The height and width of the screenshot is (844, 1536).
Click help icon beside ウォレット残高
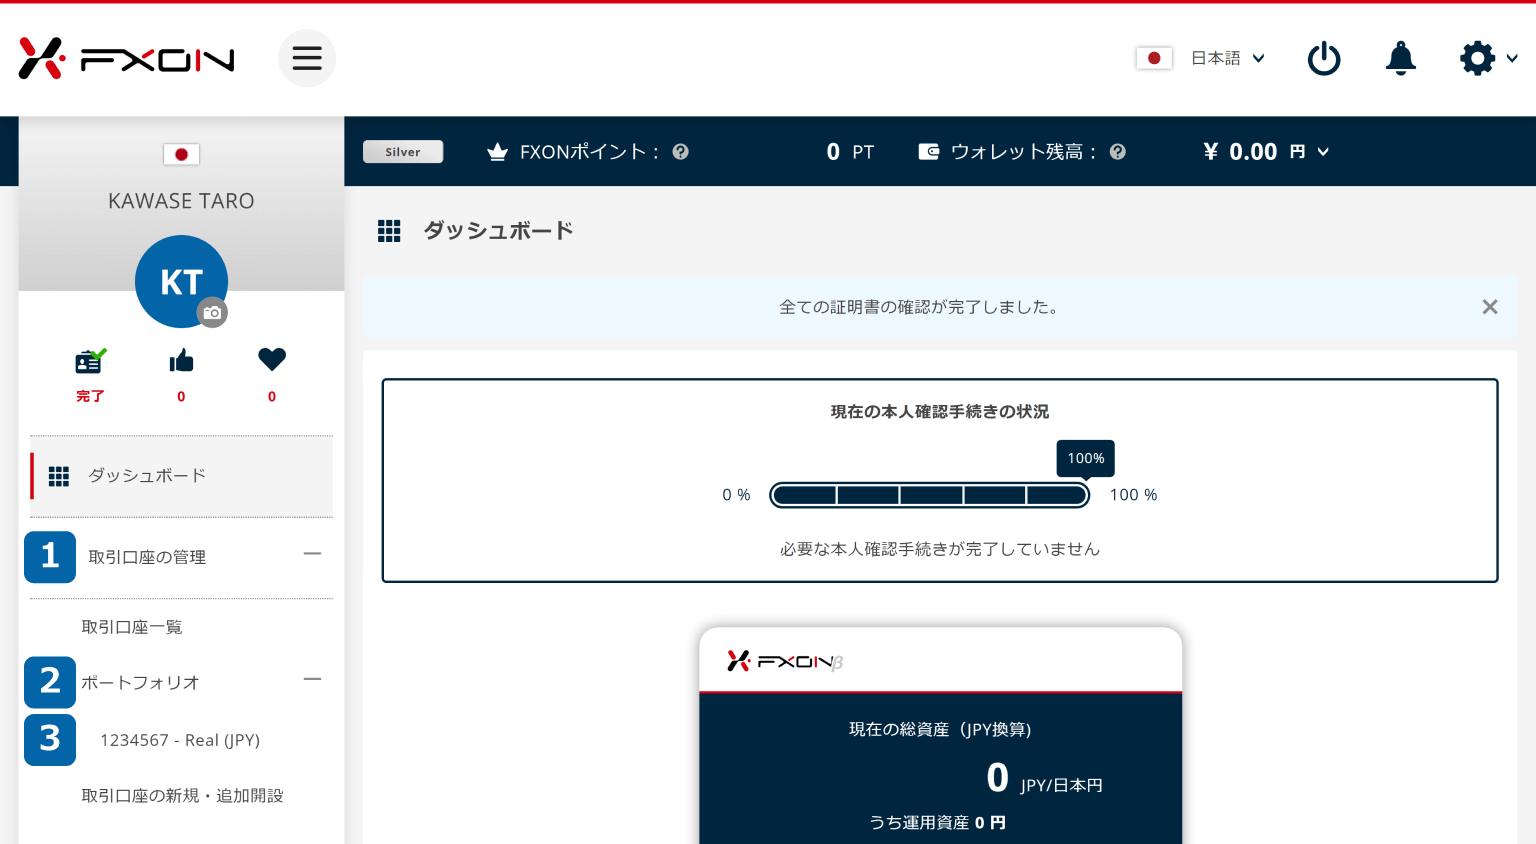click(1117, 152)
